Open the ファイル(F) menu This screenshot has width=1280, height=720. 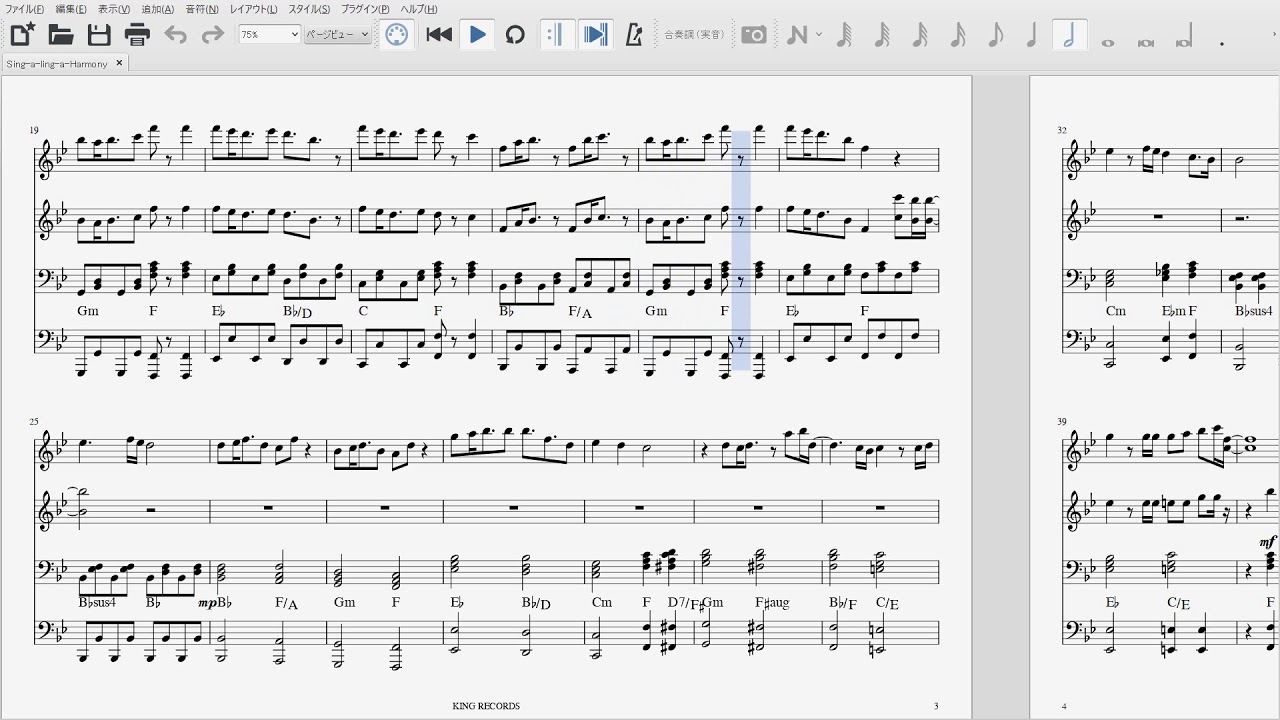click(25, 9)
